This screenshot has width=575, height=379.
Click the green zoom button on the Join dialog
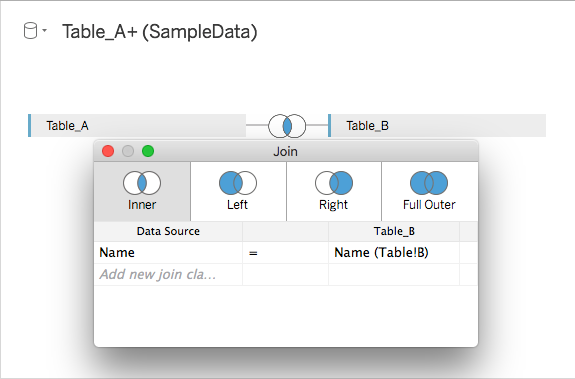tap(148, 151)
